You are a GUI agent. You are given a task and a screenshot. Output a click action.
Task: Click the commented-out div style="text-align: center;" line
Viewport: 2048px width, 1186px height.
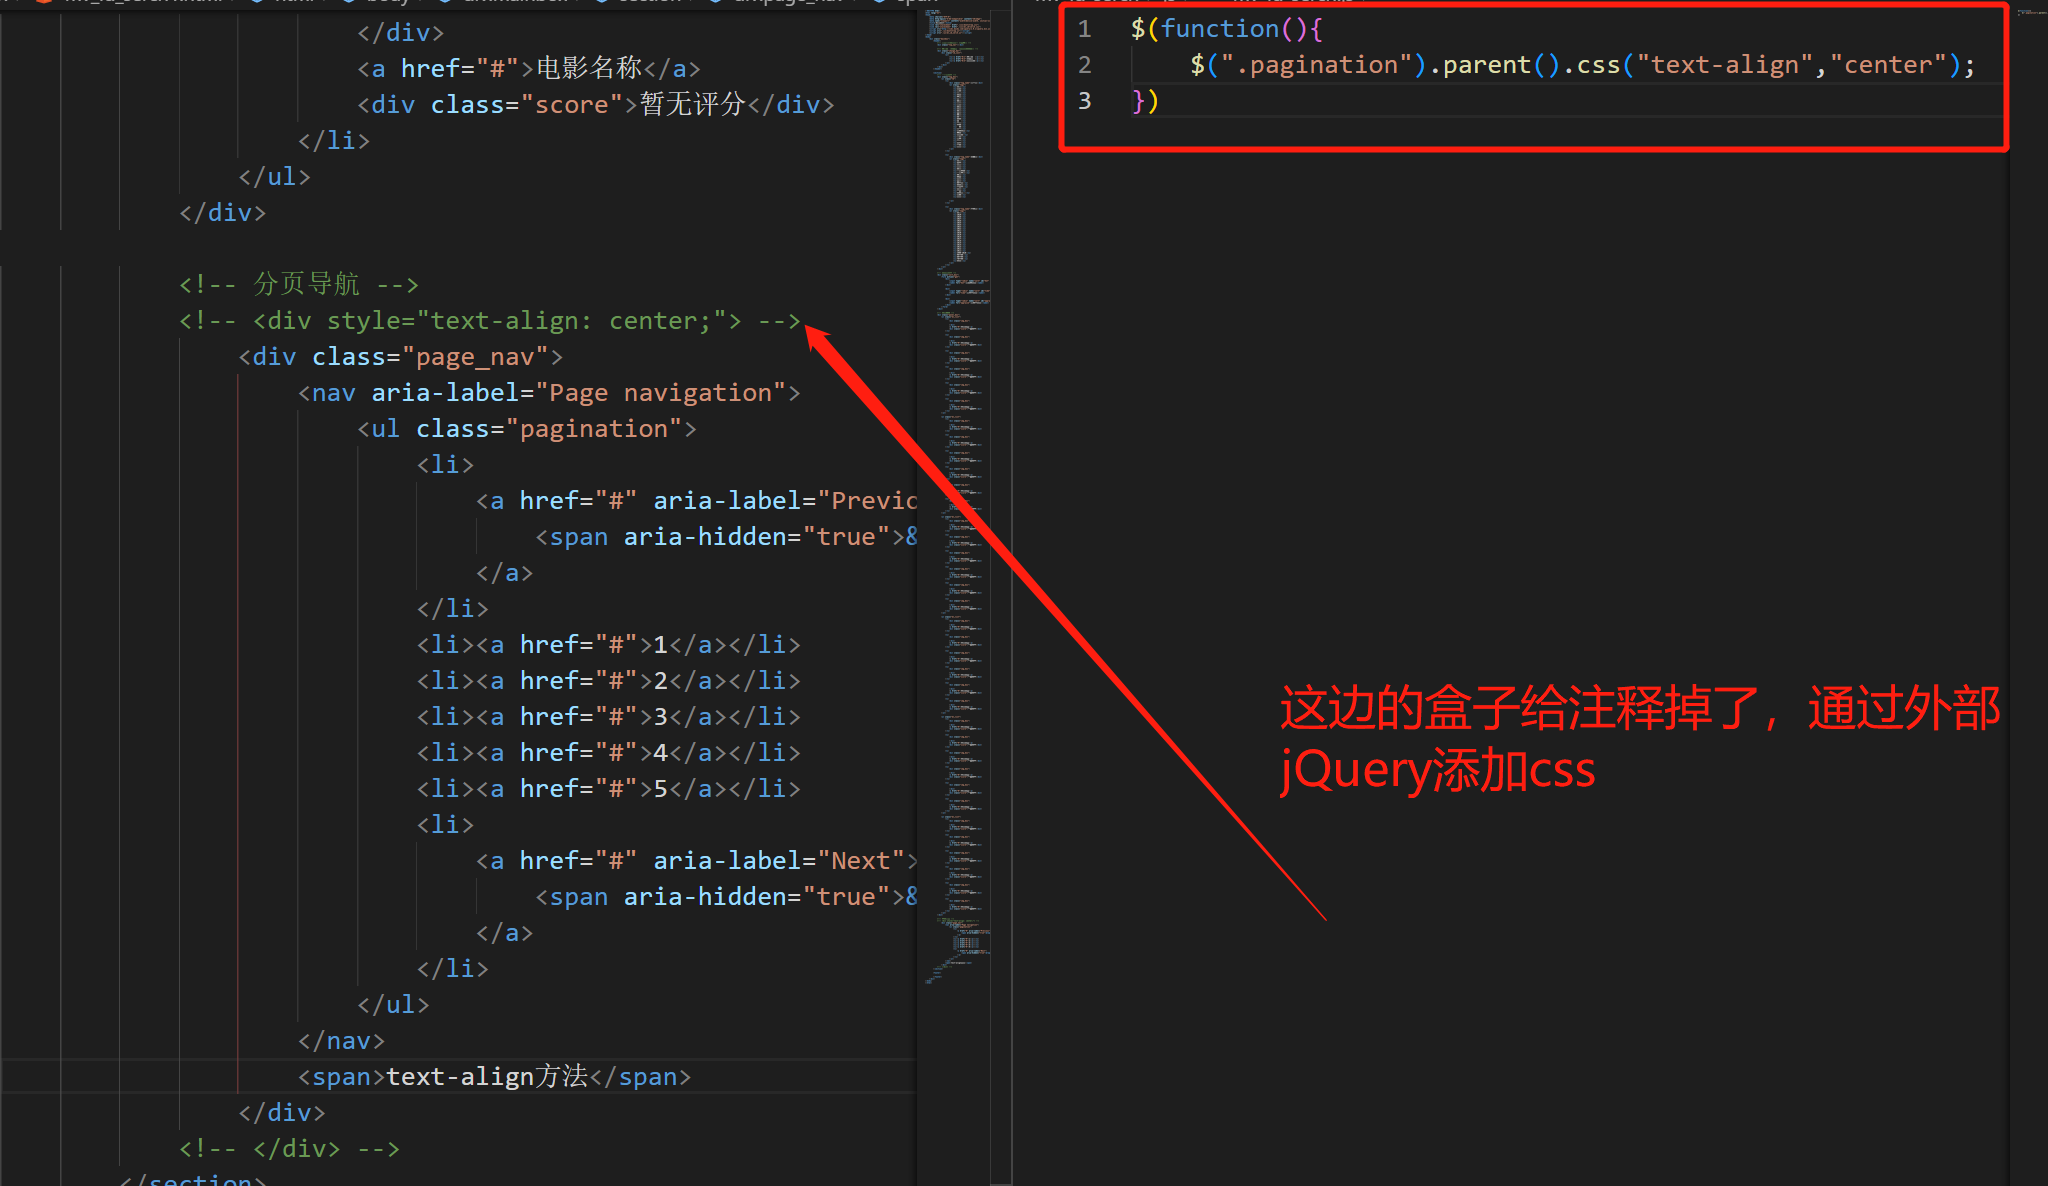click(490, 320)
